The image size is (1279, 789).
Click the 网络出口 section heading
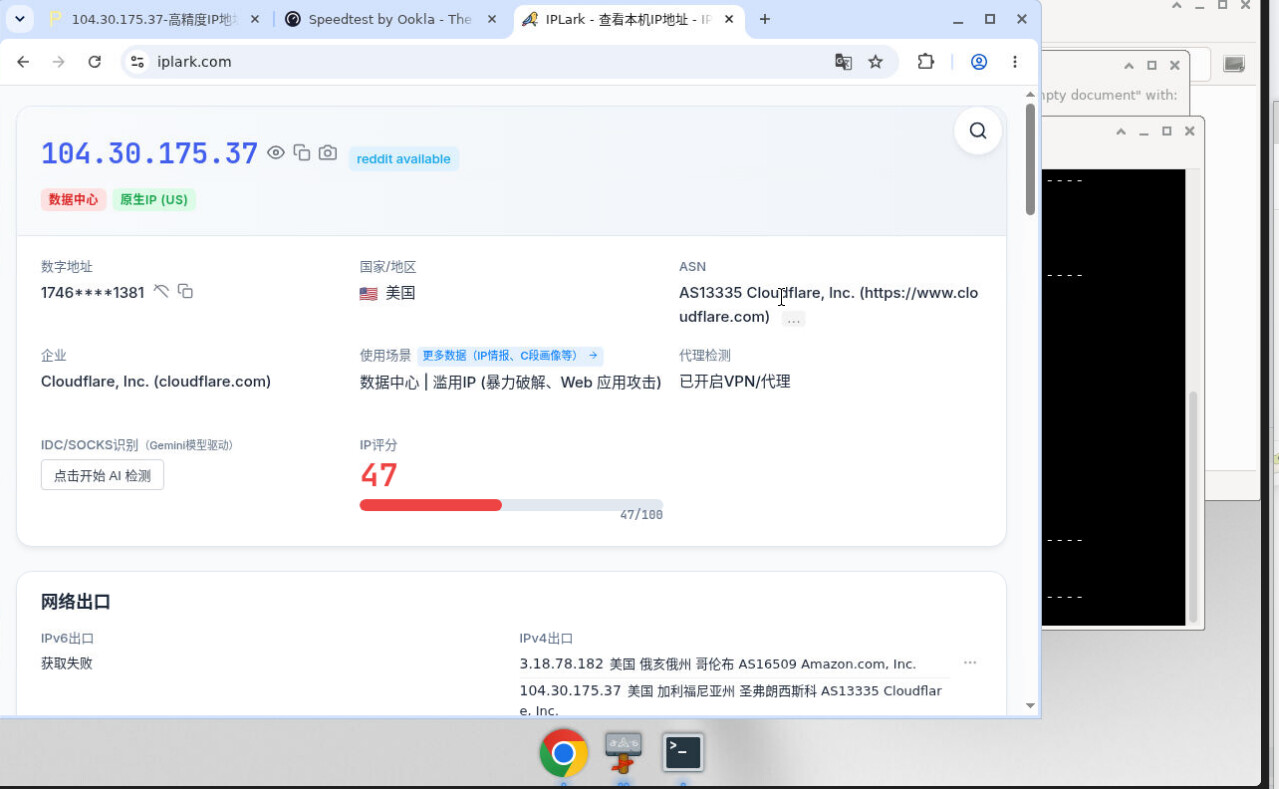click(76, 602)
